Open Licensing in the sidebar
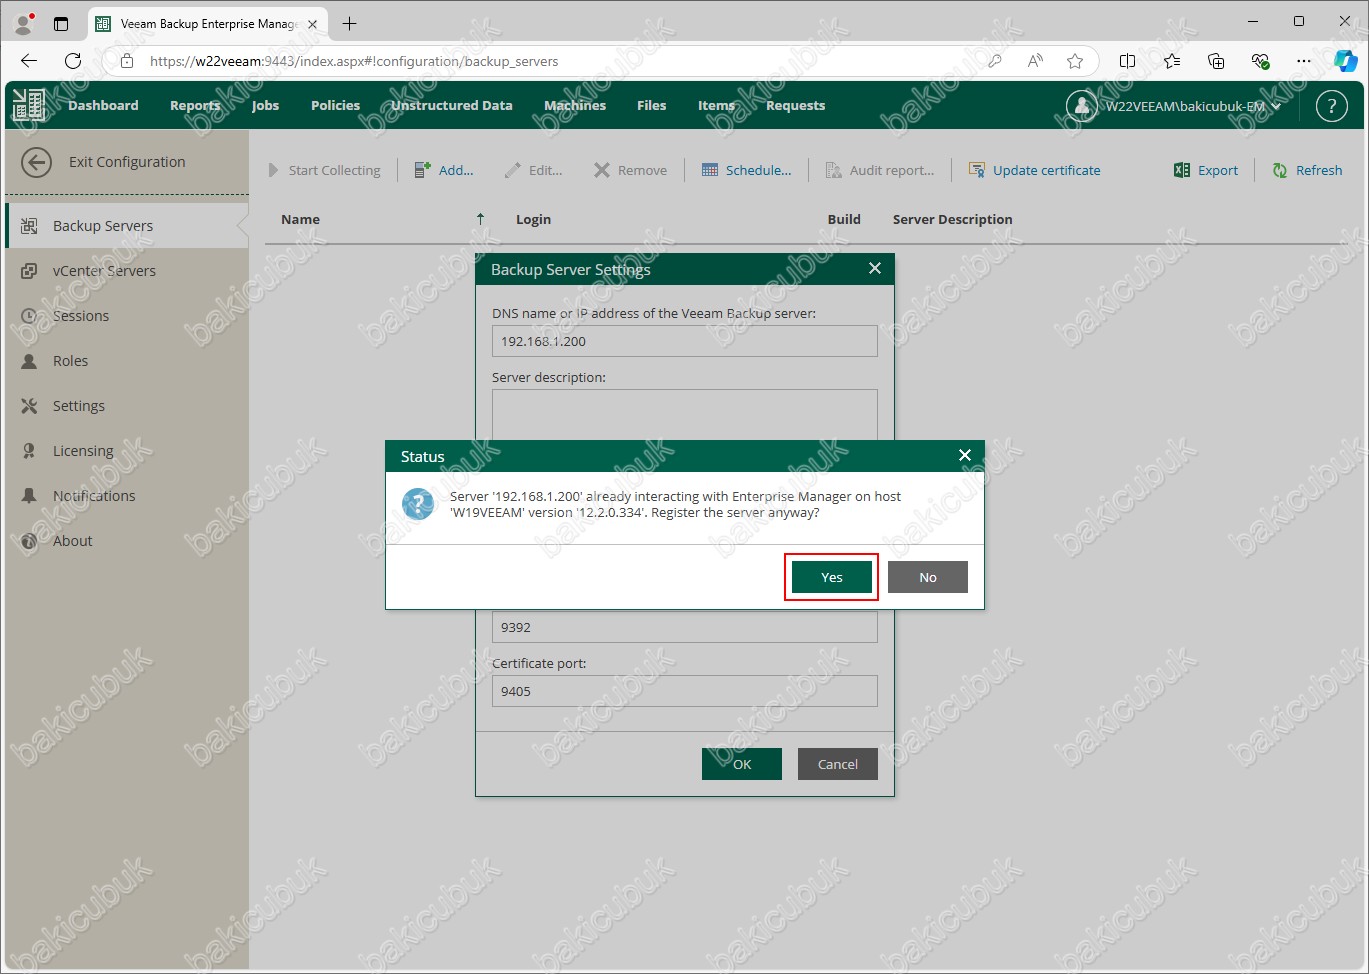This screenshot has height=974, width=1369. coord(127,451)
